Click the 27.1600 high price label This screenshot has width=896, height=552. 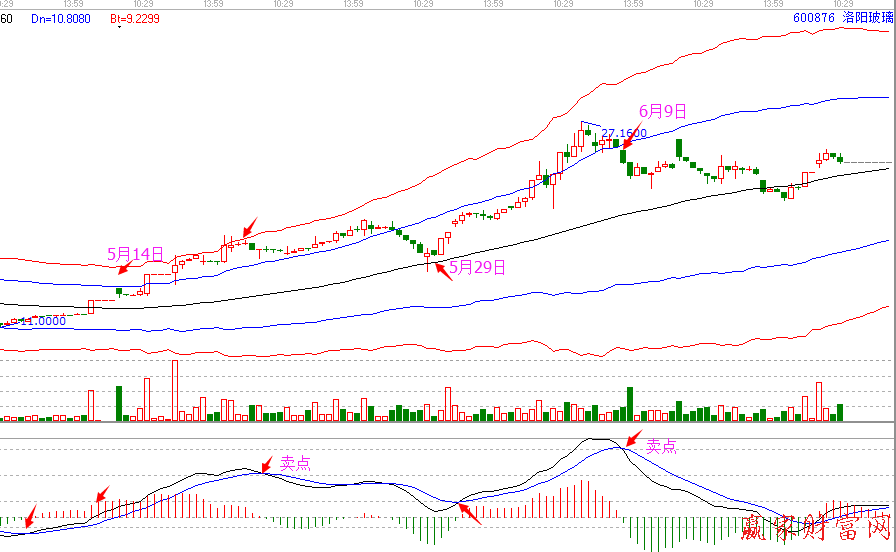[x=623, y=133]
